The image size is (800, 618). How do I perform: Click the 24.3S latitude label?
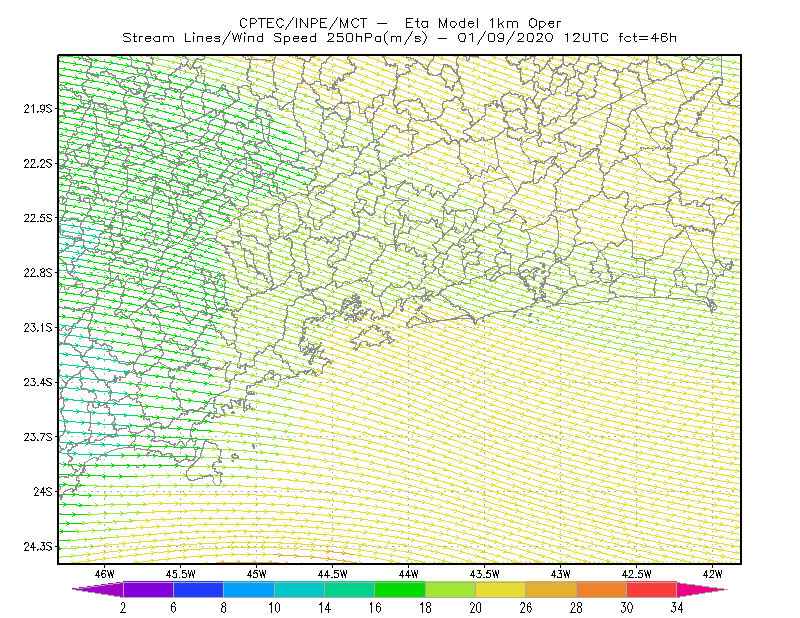[x=38, y=547]
